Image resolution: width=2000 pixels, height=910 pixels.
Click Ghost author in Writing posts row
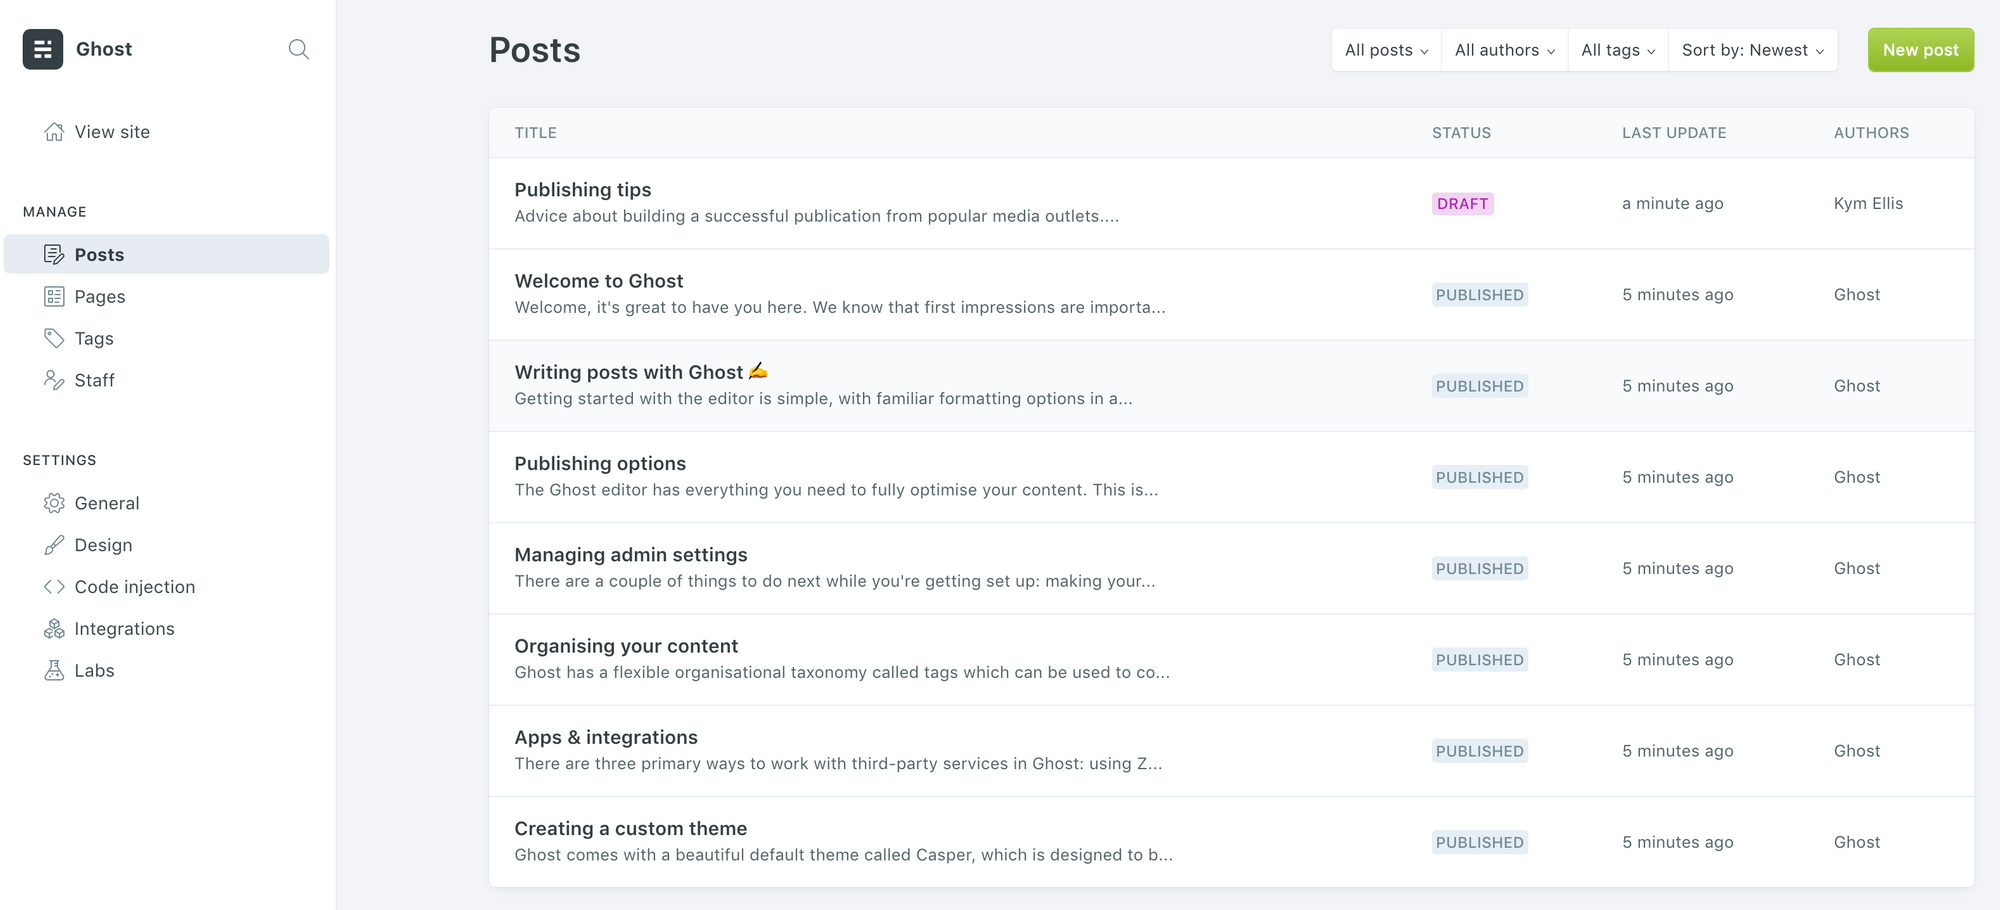pyautogui.click(x=1857, y=386)
